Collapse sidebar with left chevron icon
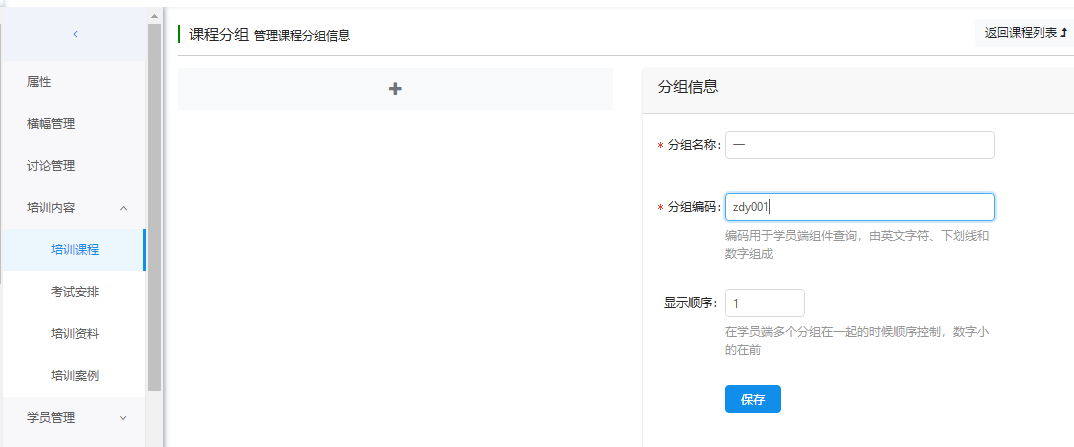Image resolution: width=1074 pixels, height=447 pixels. (x=75, y=34)
